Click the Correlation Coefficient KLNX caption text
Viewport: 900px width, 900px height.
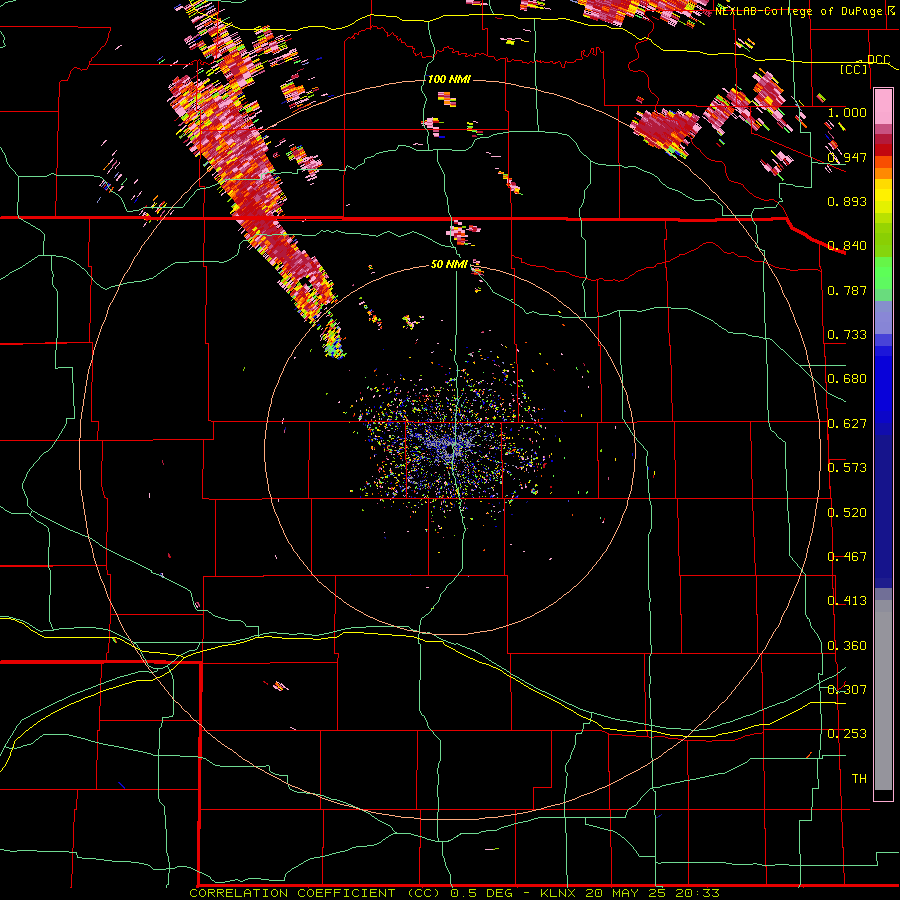tap(454, 893)
